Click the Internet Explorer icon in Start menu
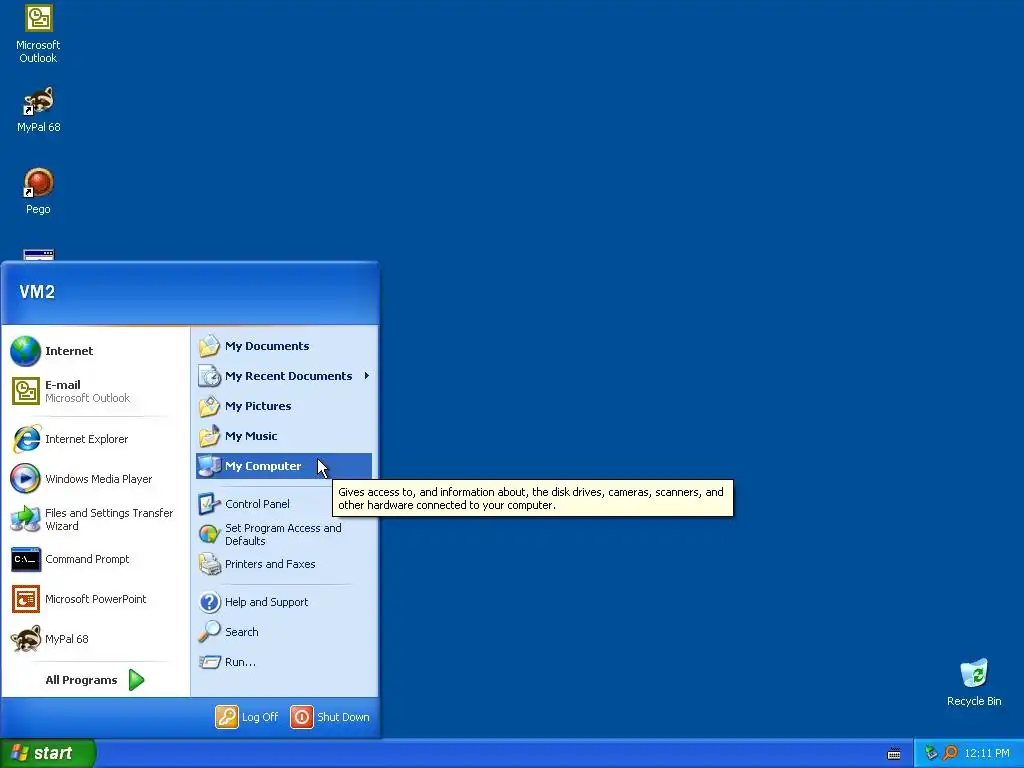 (x=26, y=439)
